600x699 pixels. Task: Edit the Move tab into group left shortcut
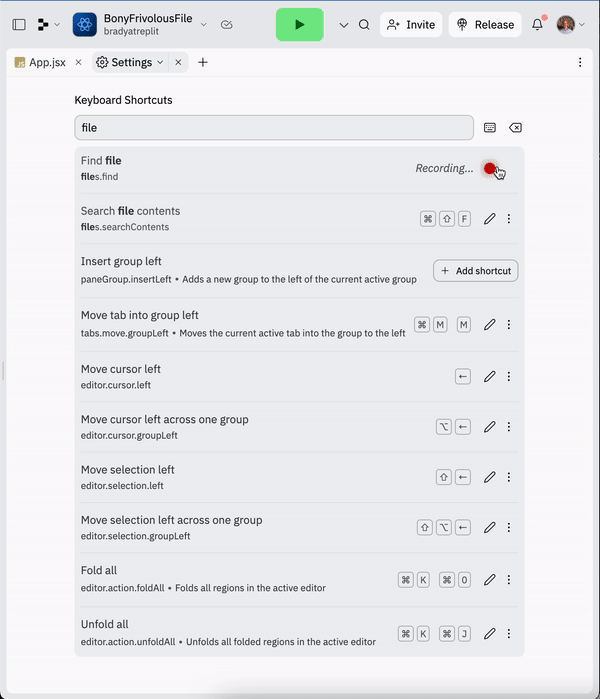[490, 325]
